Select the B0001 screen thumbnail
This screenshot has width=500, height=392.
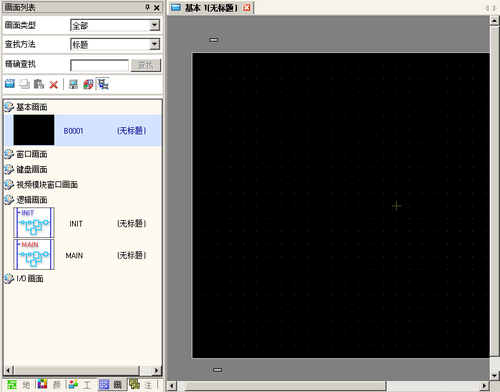click(34, 130)
